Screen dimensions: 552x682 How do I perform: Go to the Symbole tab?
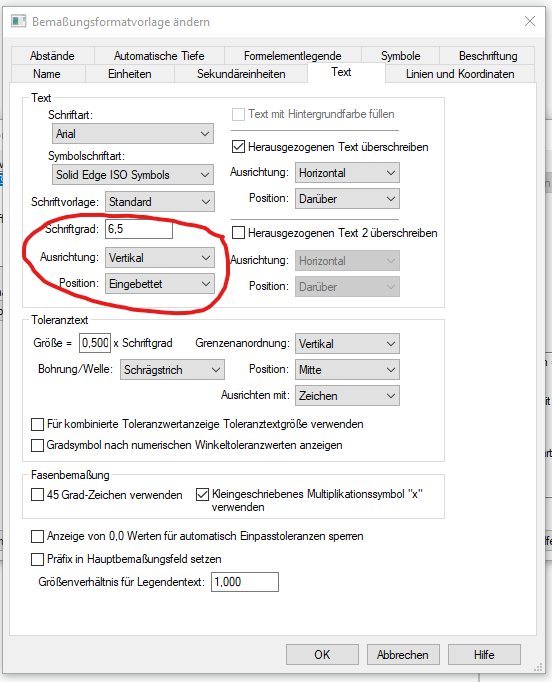(400, 56)
